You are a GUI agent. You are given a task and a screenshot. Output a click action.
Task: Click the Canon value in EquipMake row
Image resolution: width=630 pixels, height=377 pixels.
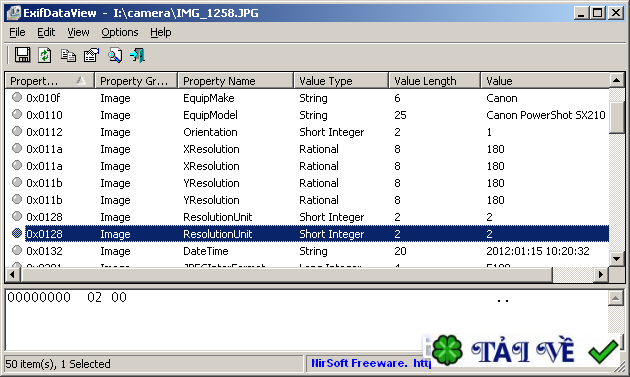(x=502, y=98)
